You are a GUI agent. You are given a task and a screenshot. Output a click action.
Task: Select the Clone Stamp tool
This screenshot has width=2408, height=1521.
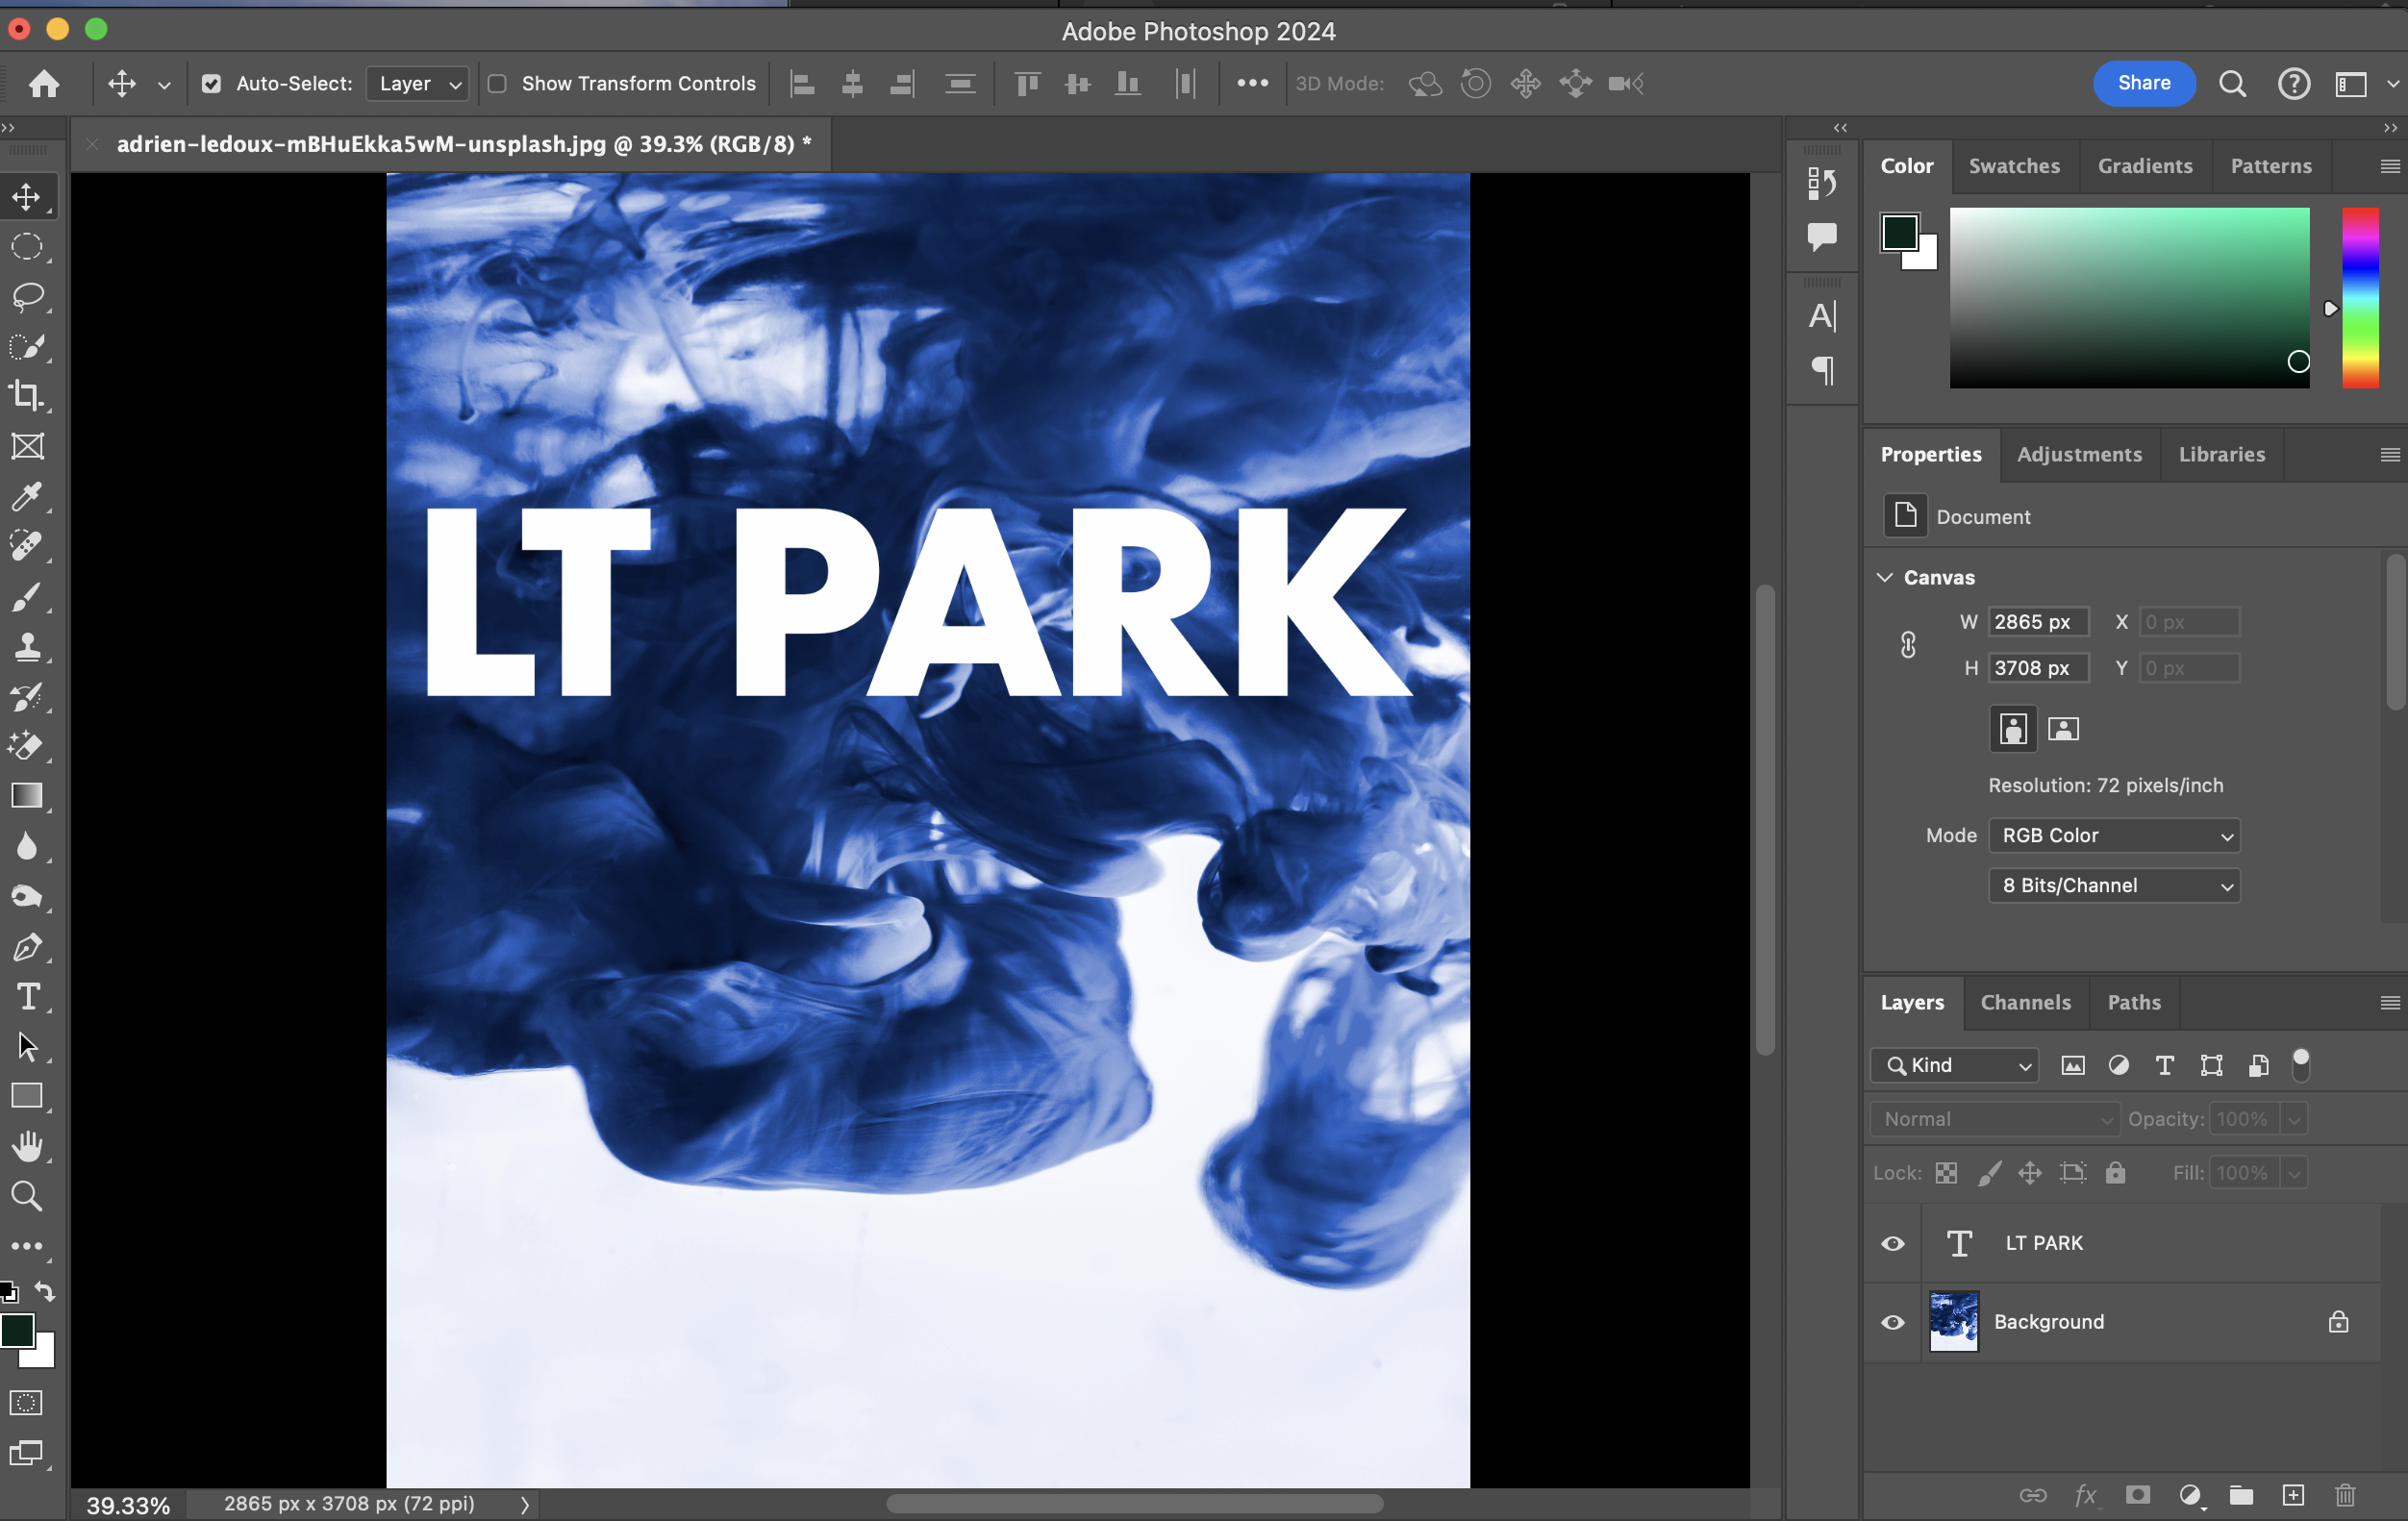click(27, 647)
